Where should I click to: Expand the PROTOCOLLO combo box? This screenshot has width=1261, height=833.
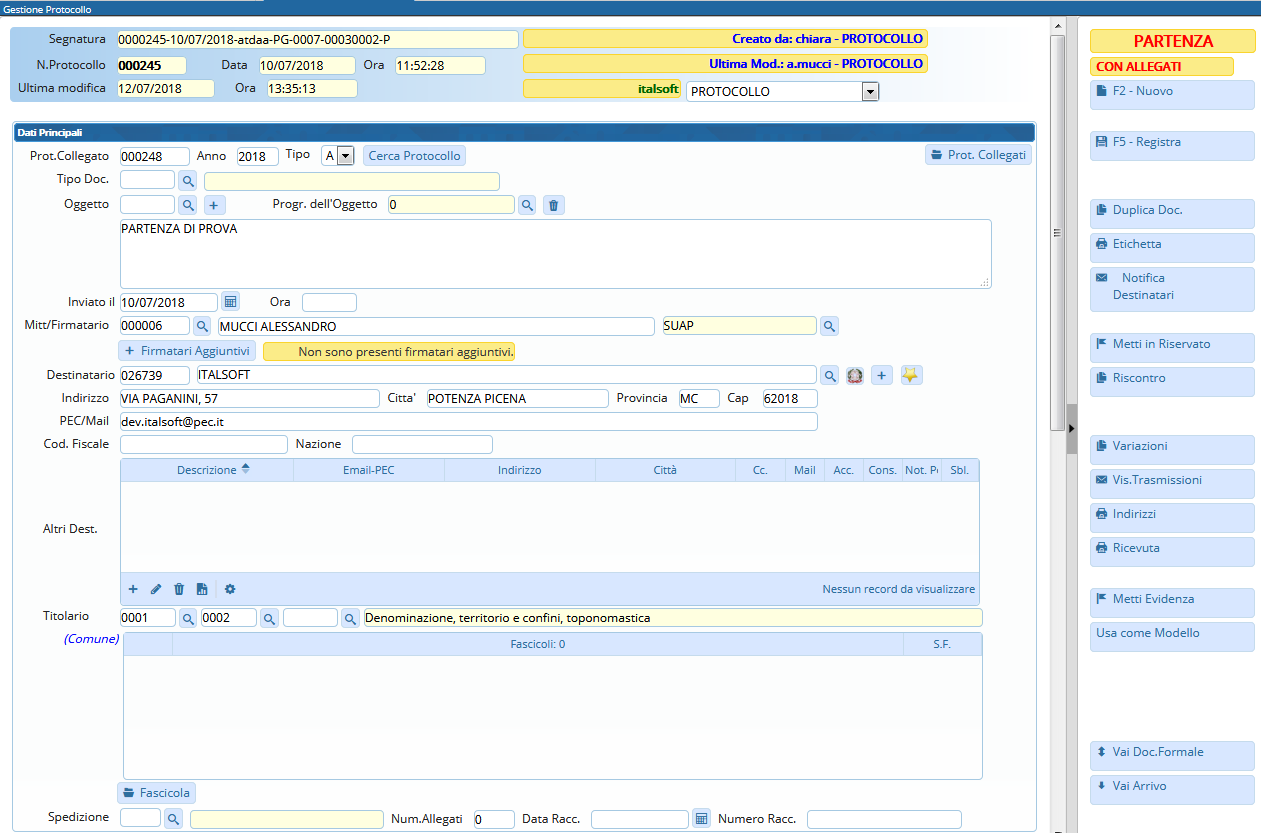tap(870, 91)
